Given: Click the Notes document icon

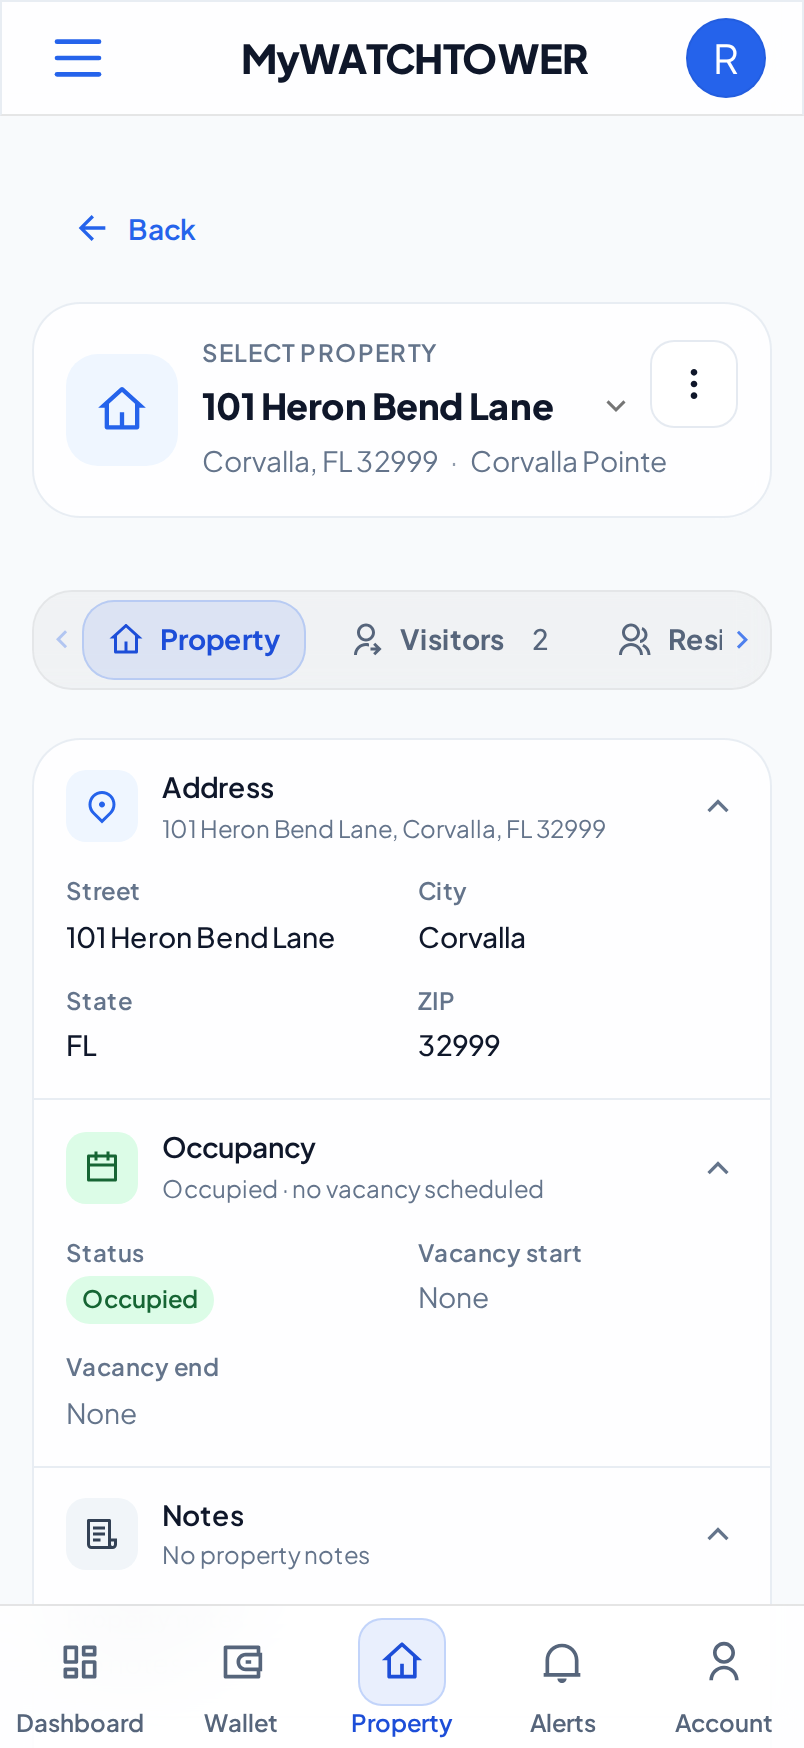Looking at the screenshot, I should pyautogui.click(x=102, y=1534).
